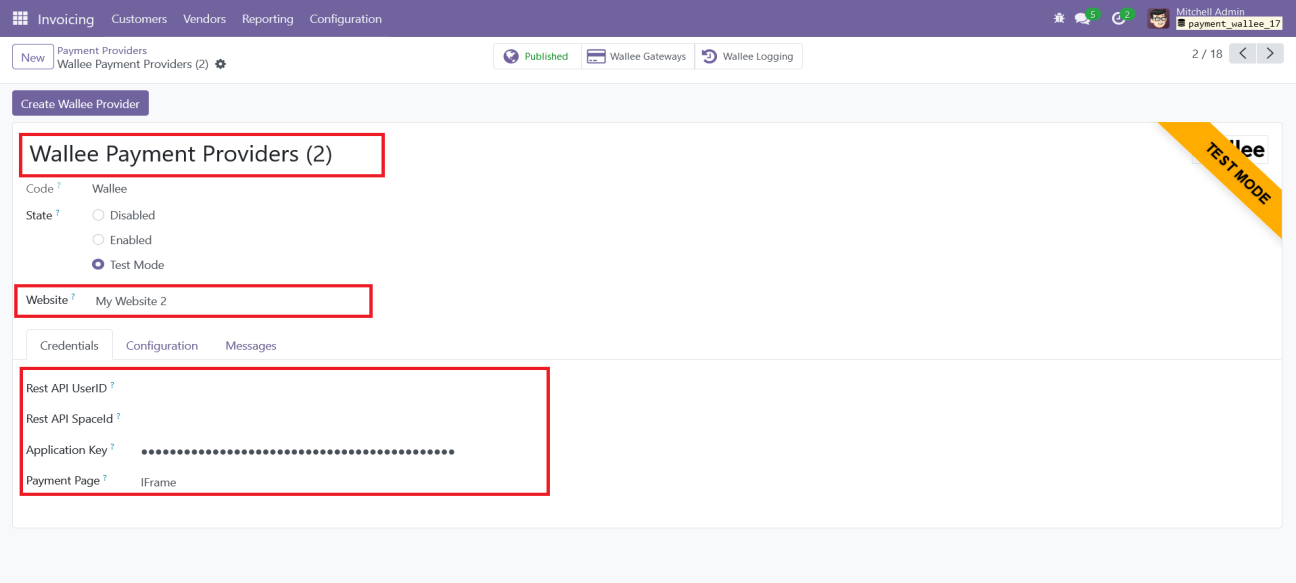This screenshot has height=583, width=1296.
Task: Click the Payment Providers breadcrumb link
Action: 102,50
